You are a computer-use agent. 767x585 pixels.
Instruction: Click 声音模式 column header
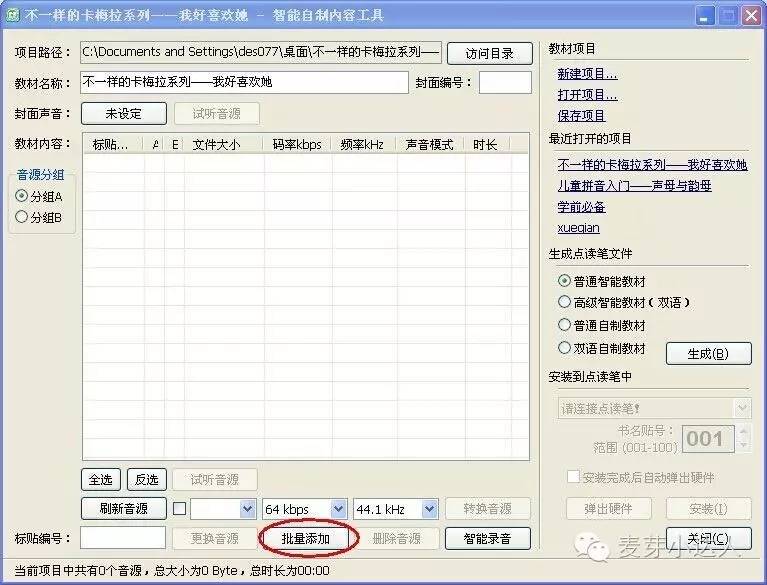tap(430, 145)
